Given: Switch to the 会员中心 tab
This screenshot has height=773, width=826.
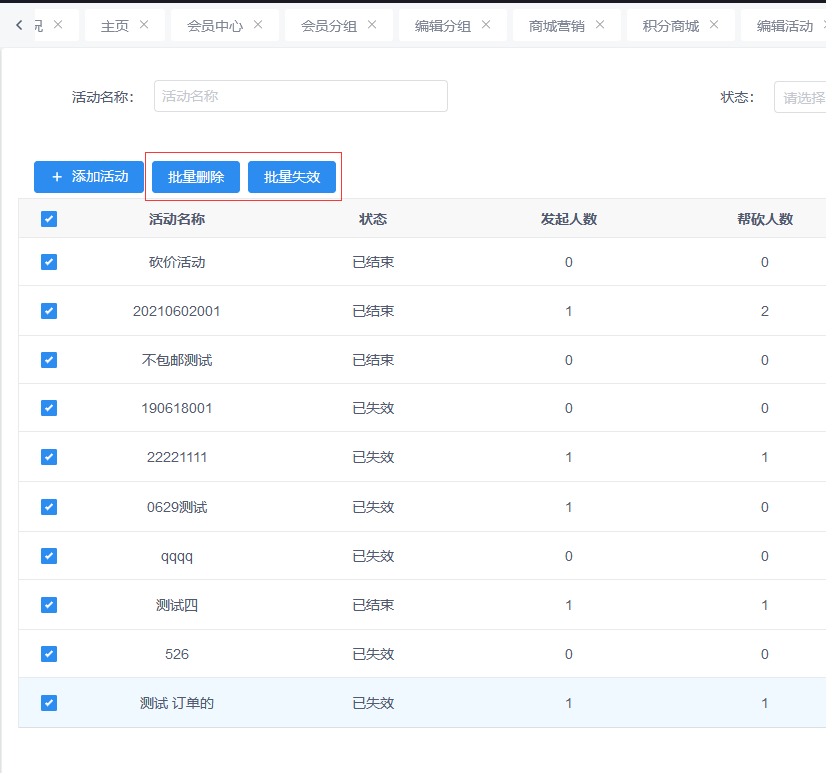Looking at the screenshot, I should (214, 26).
